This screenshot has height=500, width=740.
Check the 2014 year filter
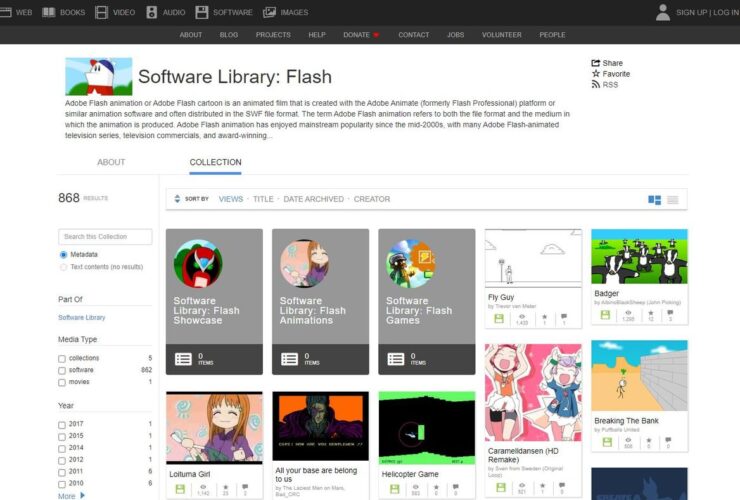(x=62, y=449)
